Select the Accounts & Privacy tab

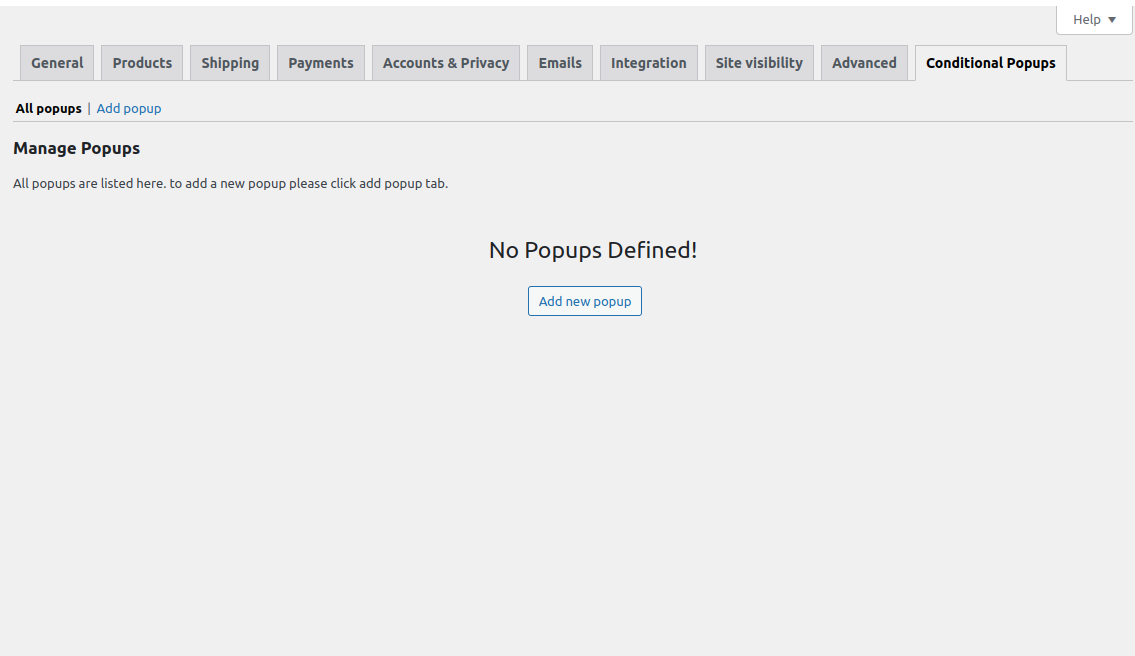445,62
